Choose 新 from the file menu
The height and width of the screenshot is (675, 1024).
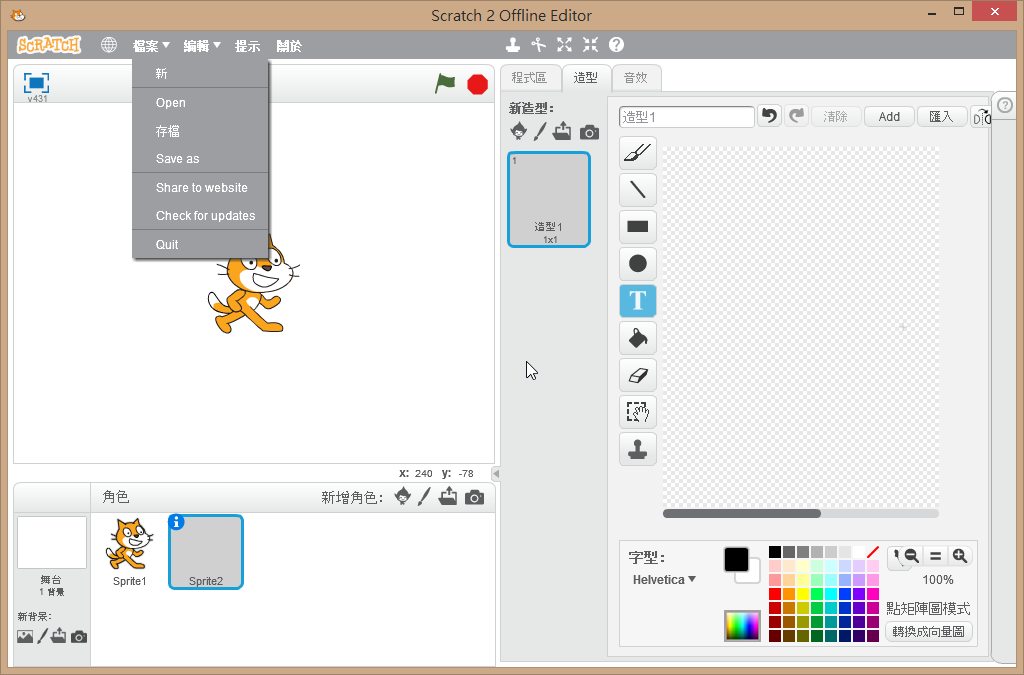tap(200, 74)
